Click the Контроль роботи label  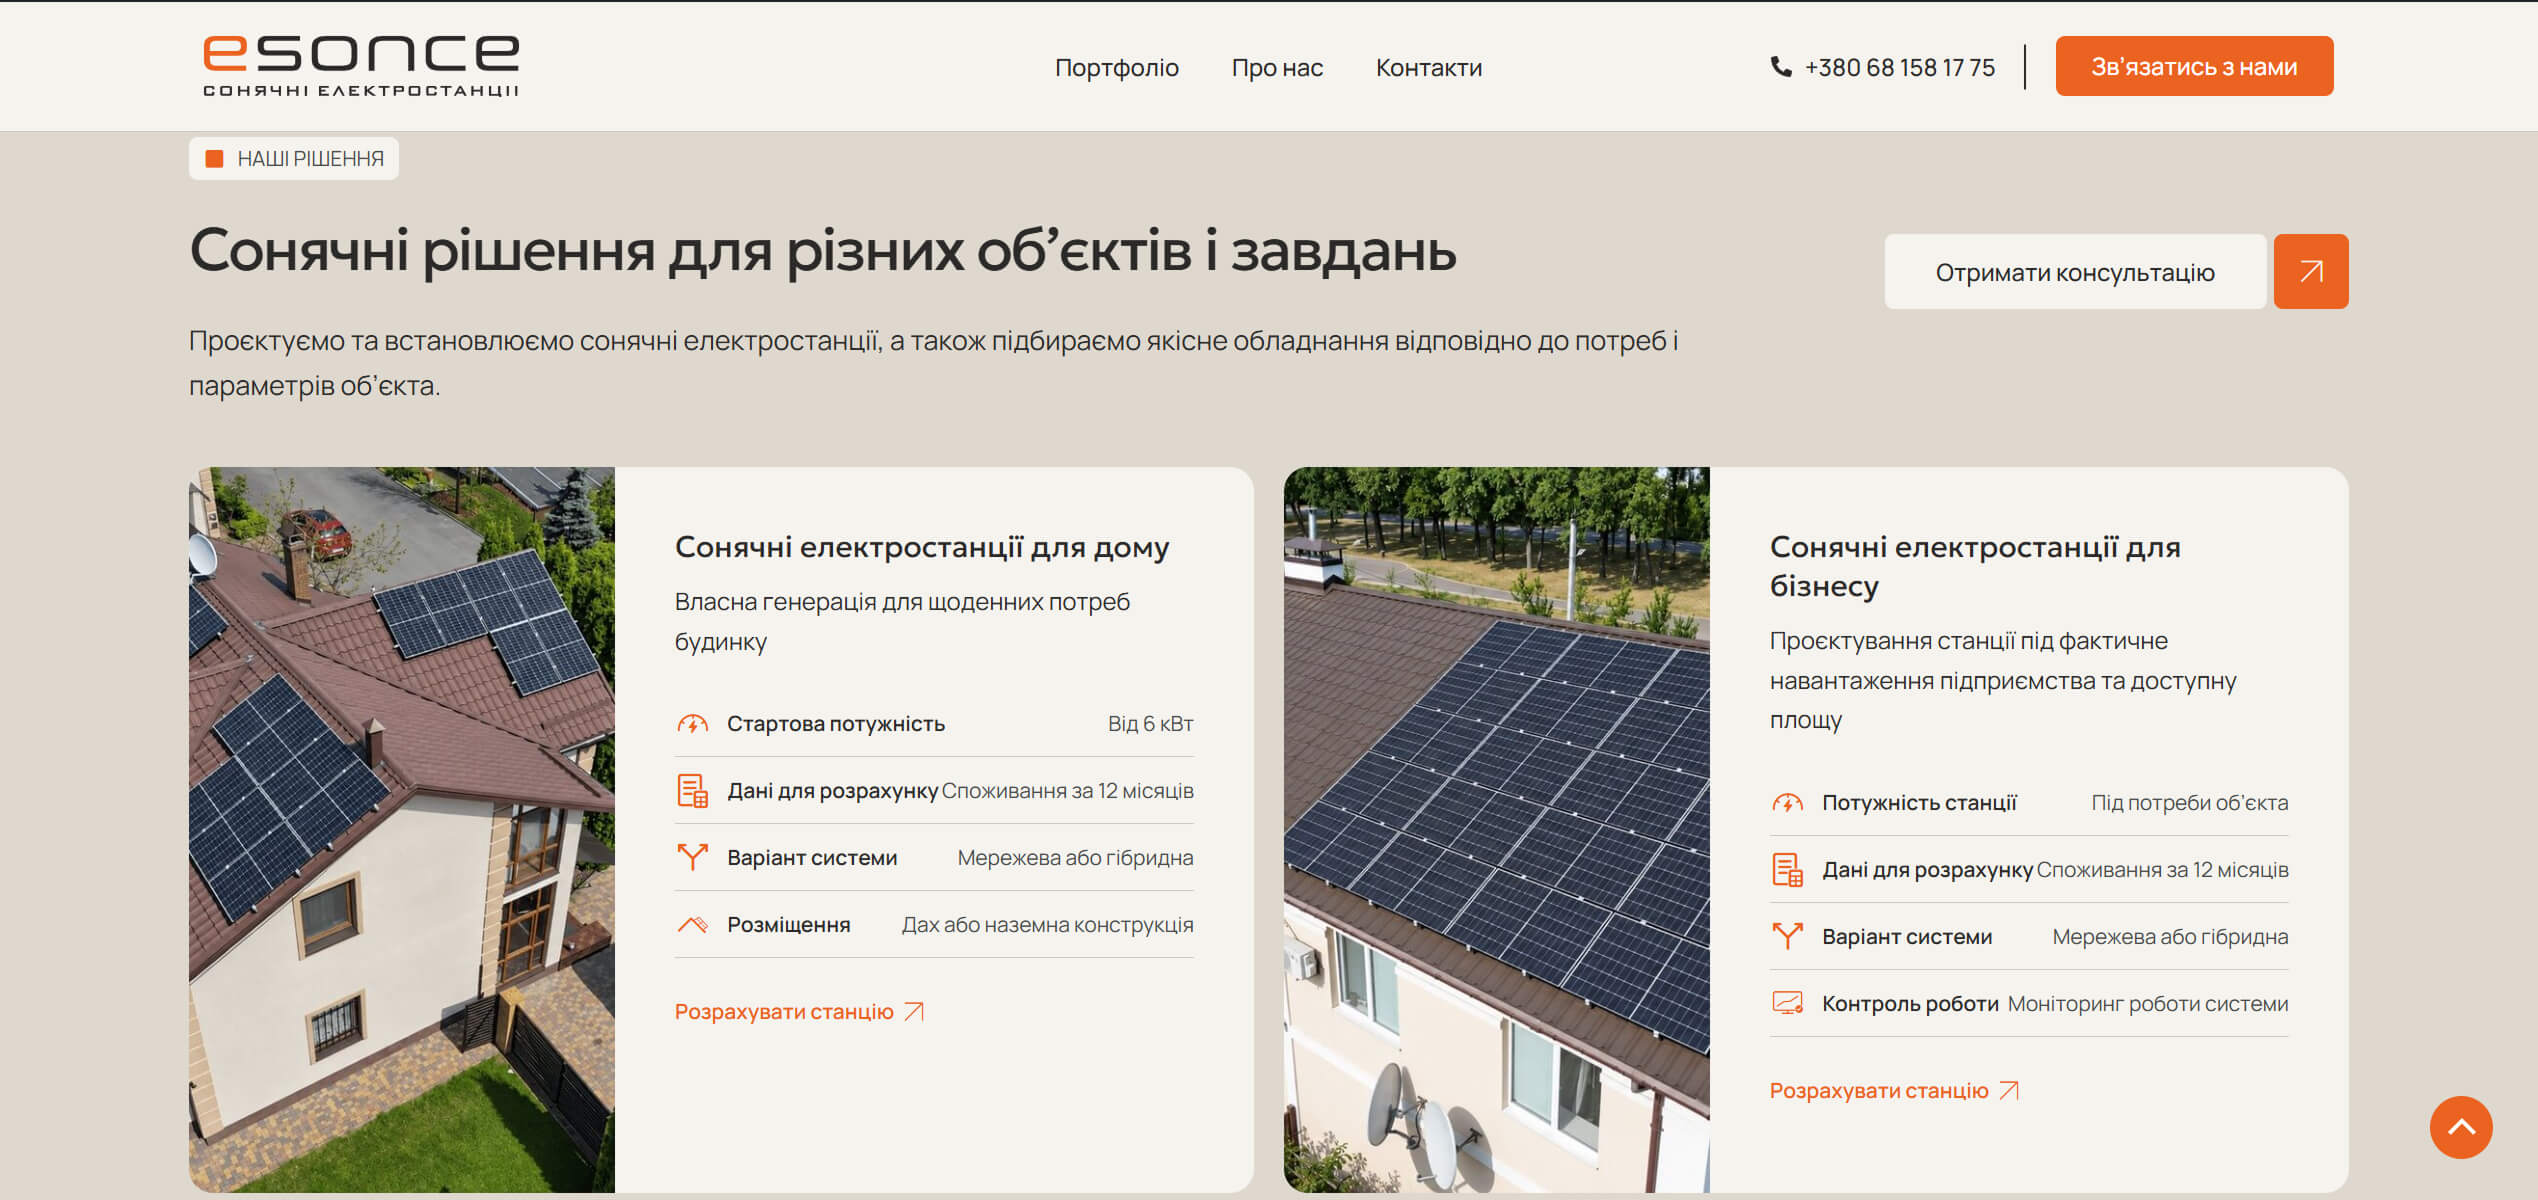pos(1910,1003)
